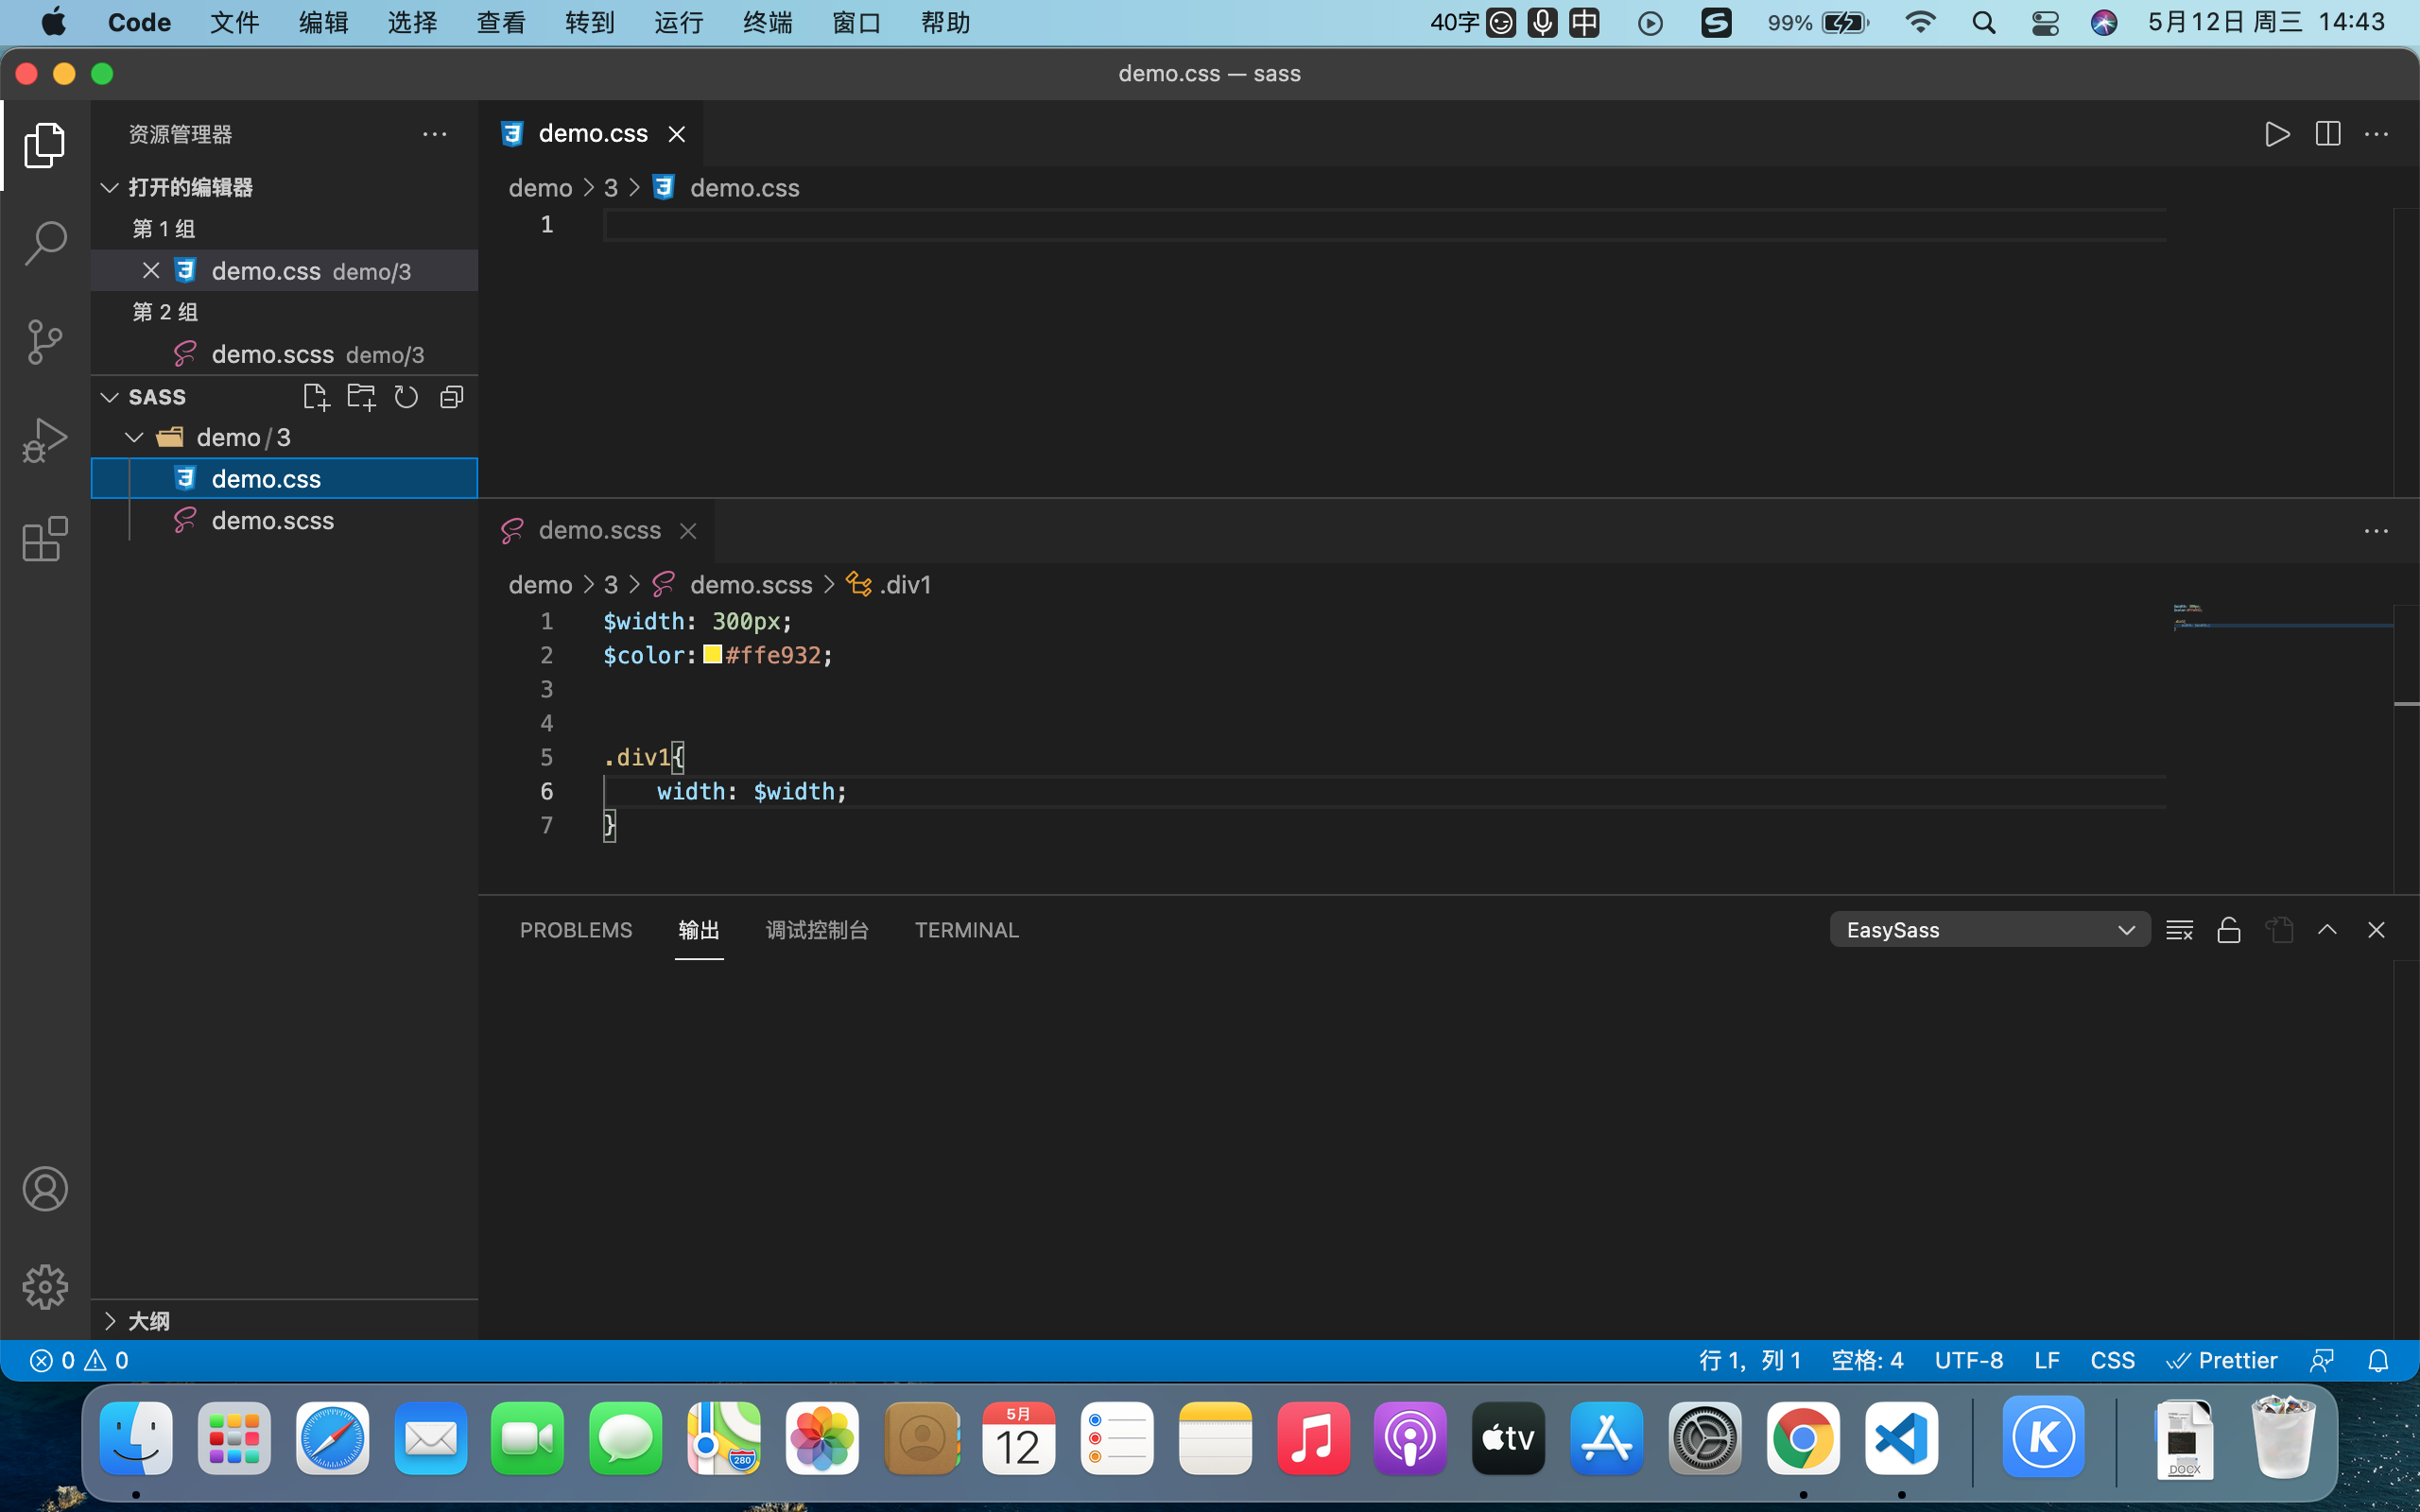Image resolution: width=2420 pixels, height=1512 pixels.
Task: Select demo.scss in the file tree
Action: pos(285,521)
